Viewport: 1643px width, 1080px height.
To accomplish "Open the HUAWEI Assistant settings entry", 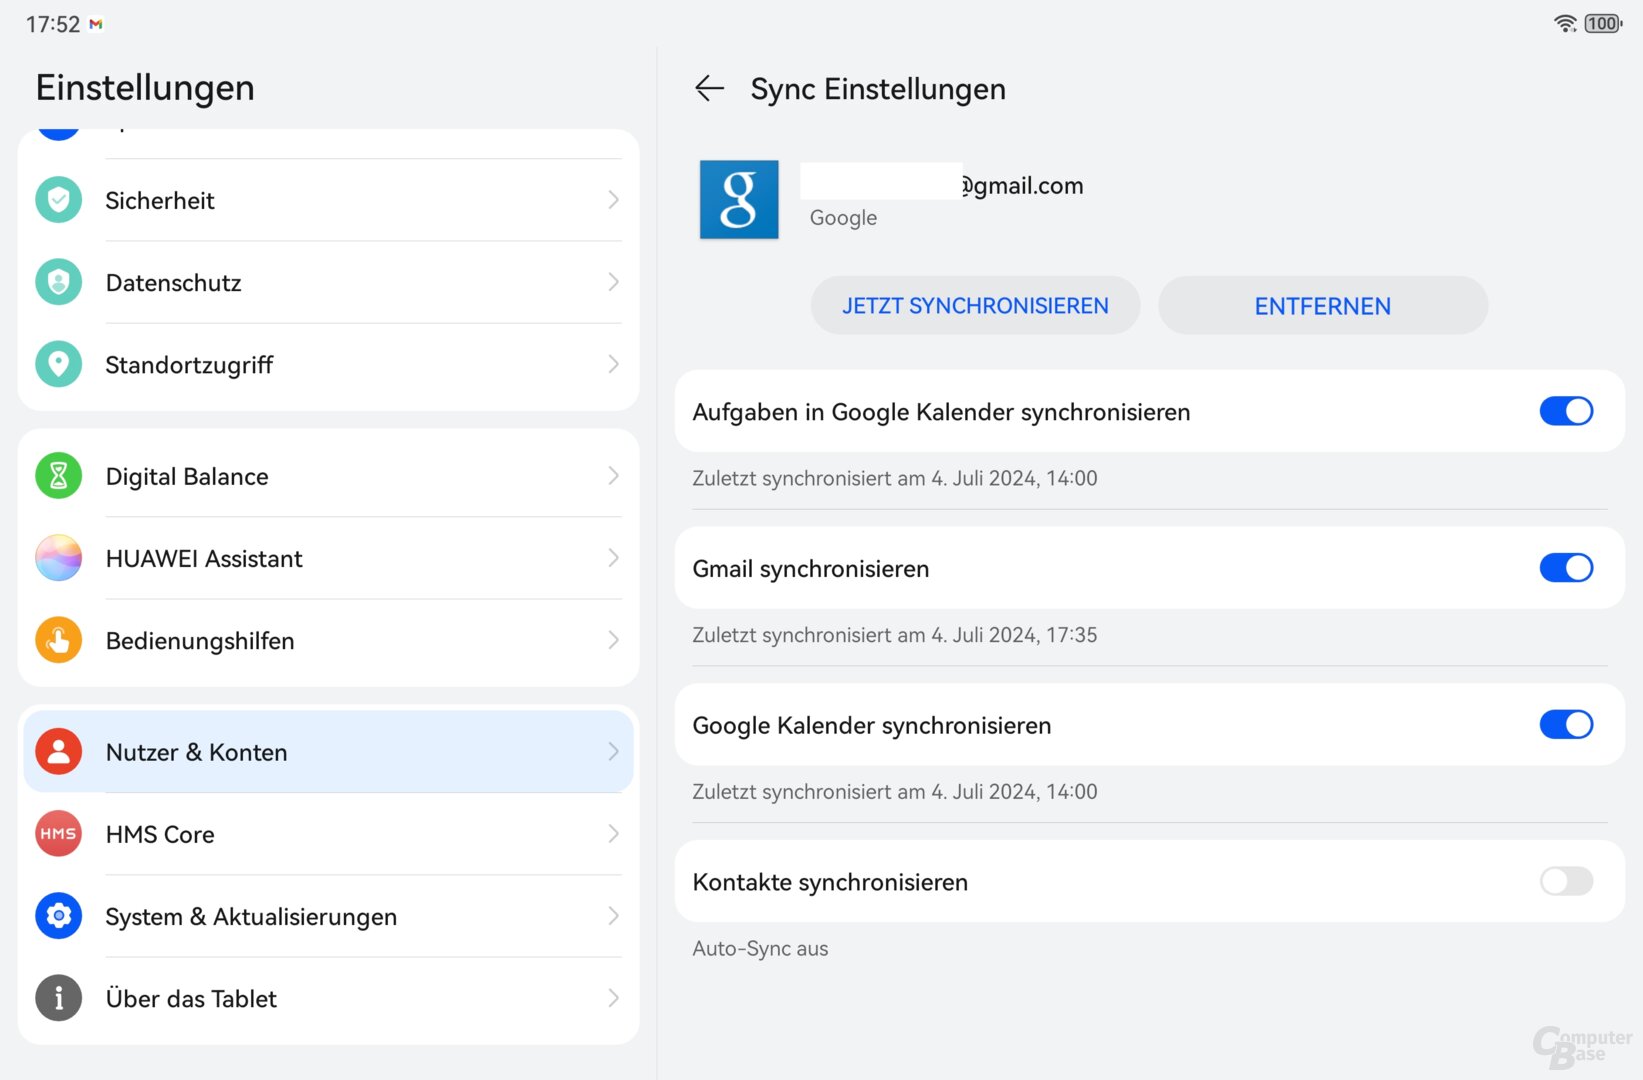I will 328,558.
